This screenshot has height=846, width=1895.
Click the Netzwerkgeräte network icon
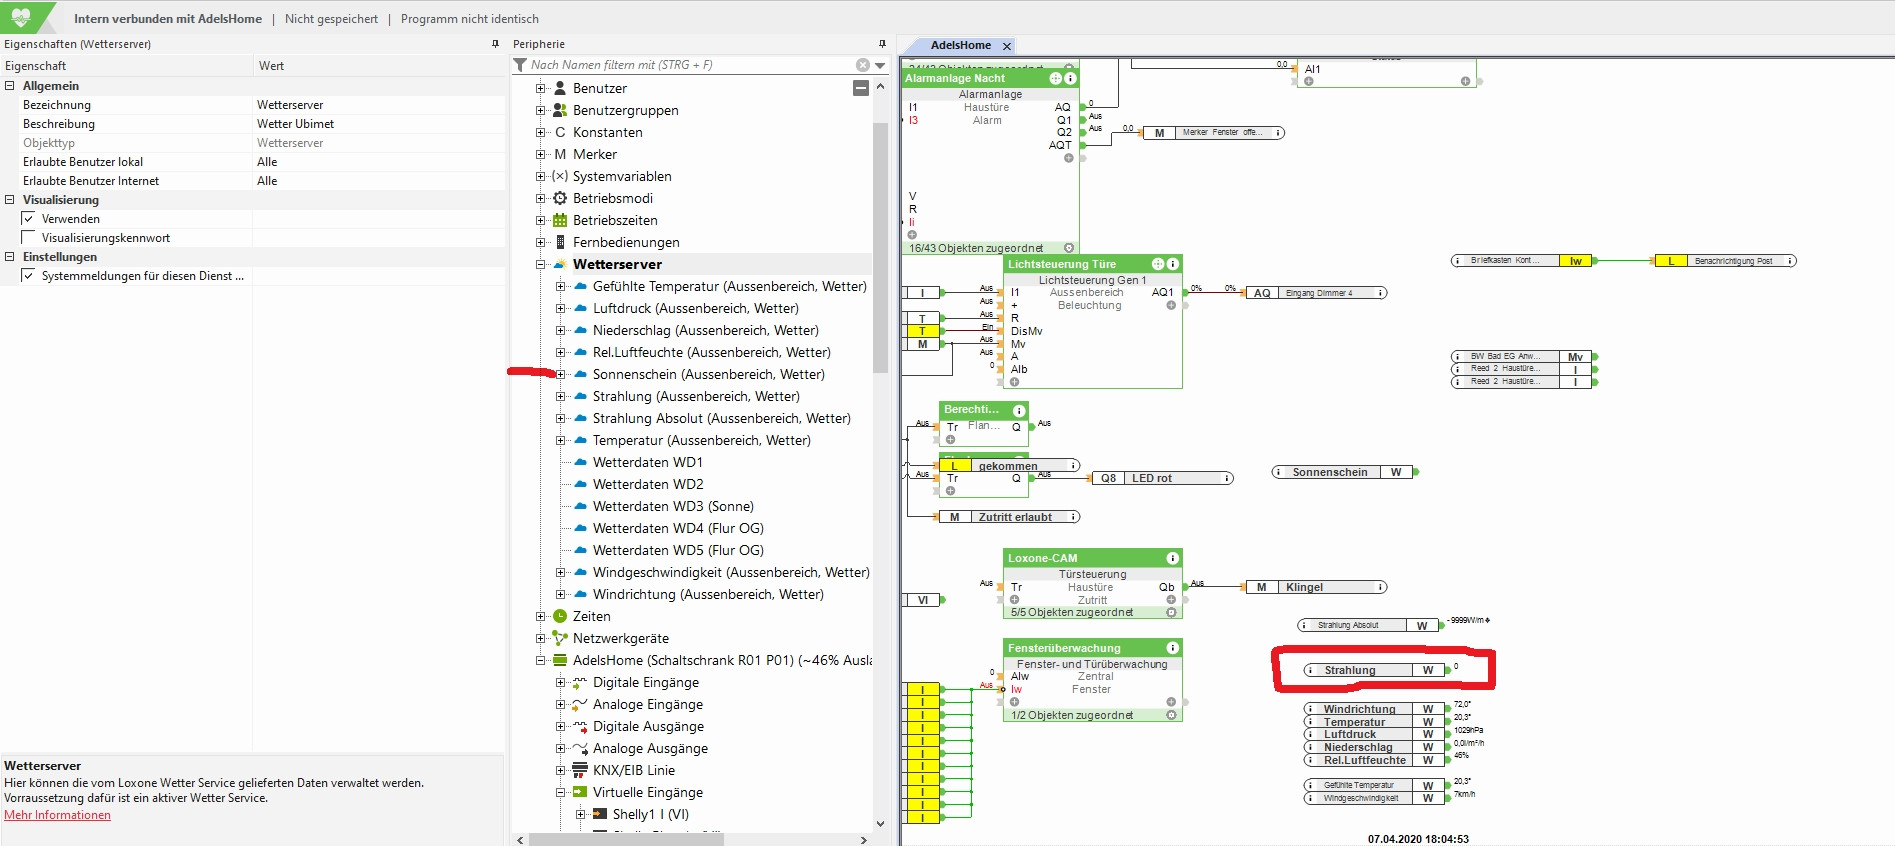[560, 638]
